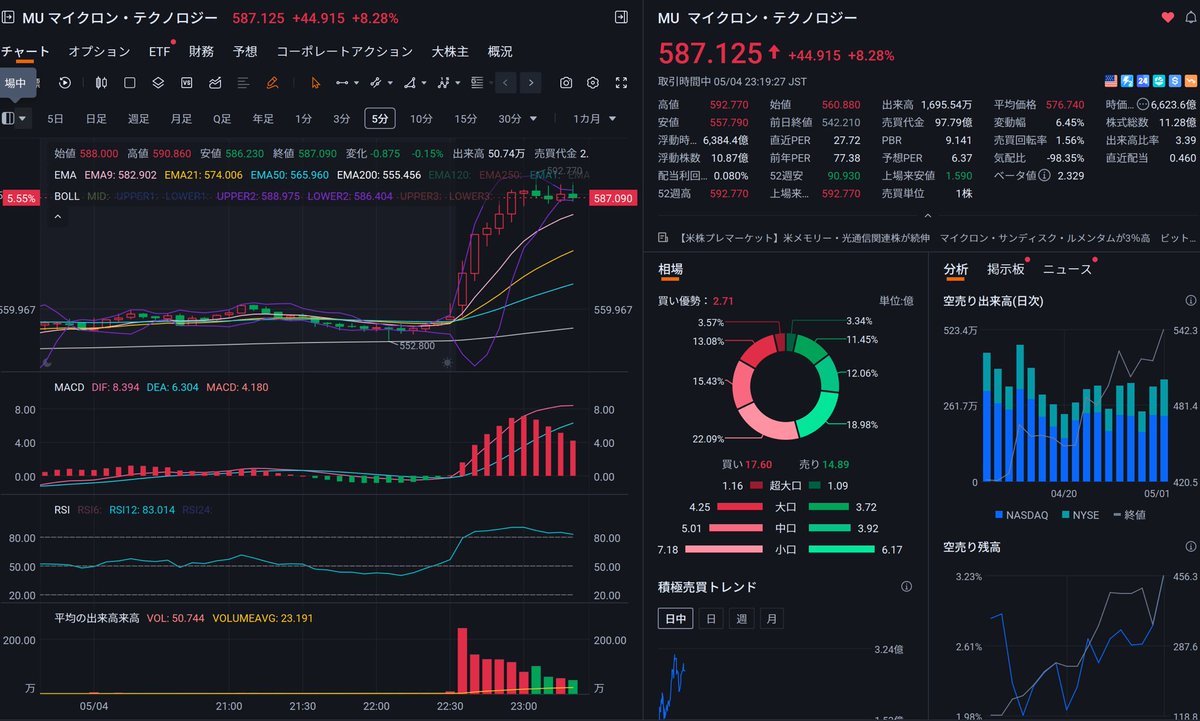1200x721 pixels.
Task: Select the orange cursor pointer tool
Action: tap(316, 83)
